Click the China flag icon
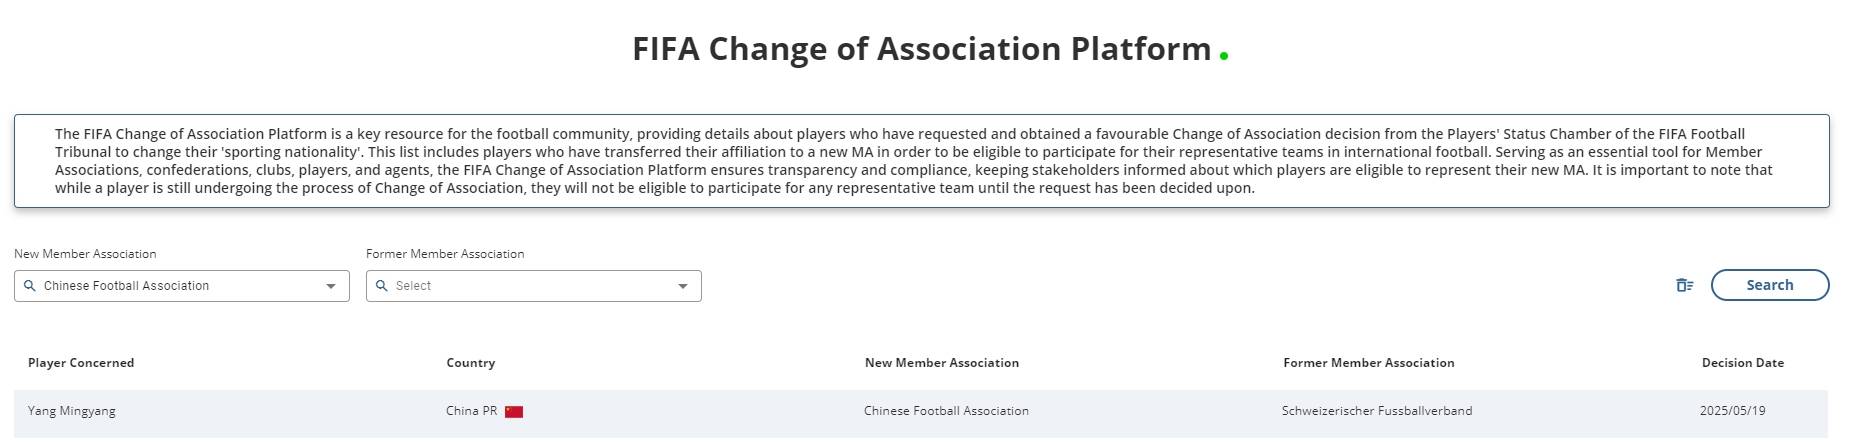1860x443 pixels. coord(514,412)
